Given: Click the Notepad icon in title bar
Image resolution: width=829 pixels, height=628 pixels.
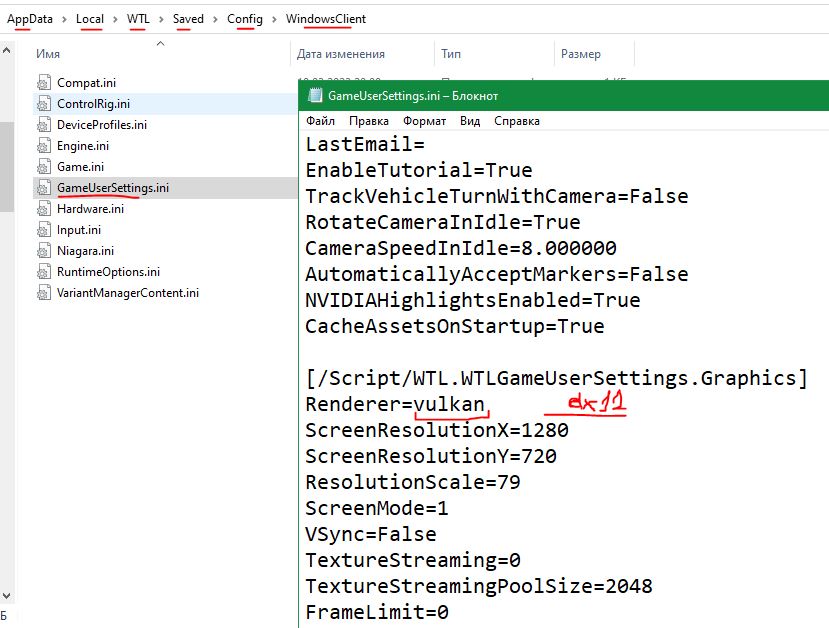Looking at the screenshot, I should tap(315, 96).
